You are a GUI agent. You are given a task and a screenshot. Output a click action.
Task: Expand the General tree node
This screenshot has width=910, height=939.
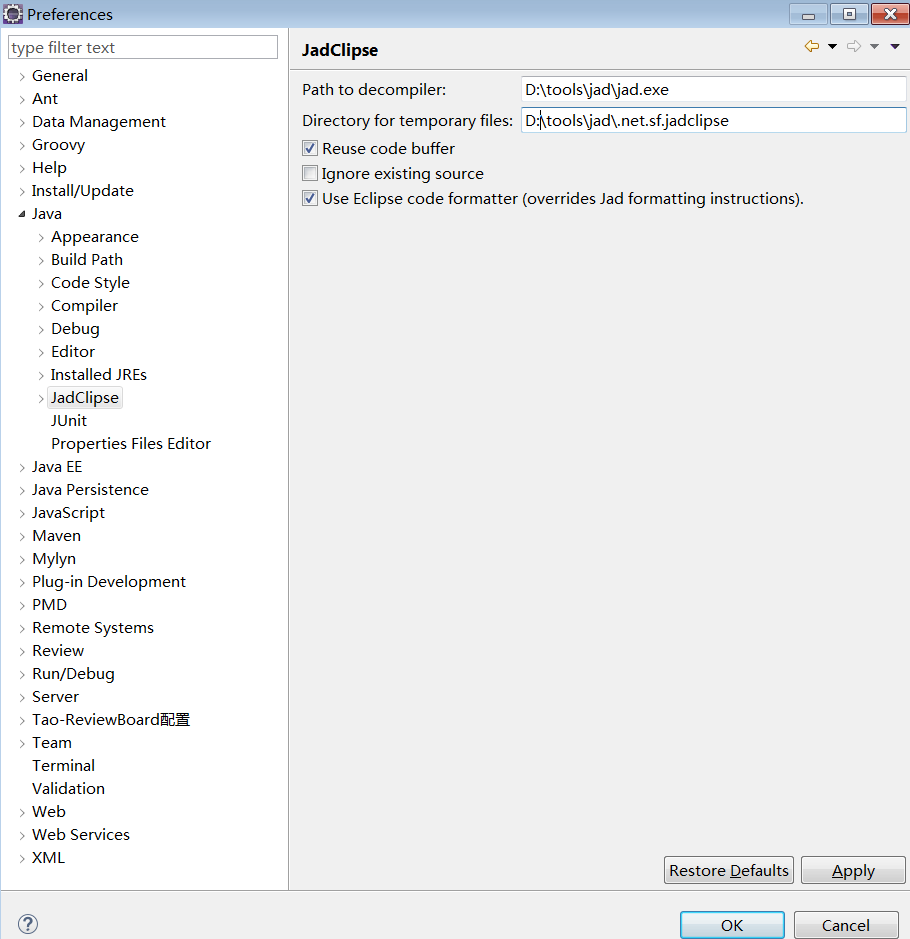(22, 76)
